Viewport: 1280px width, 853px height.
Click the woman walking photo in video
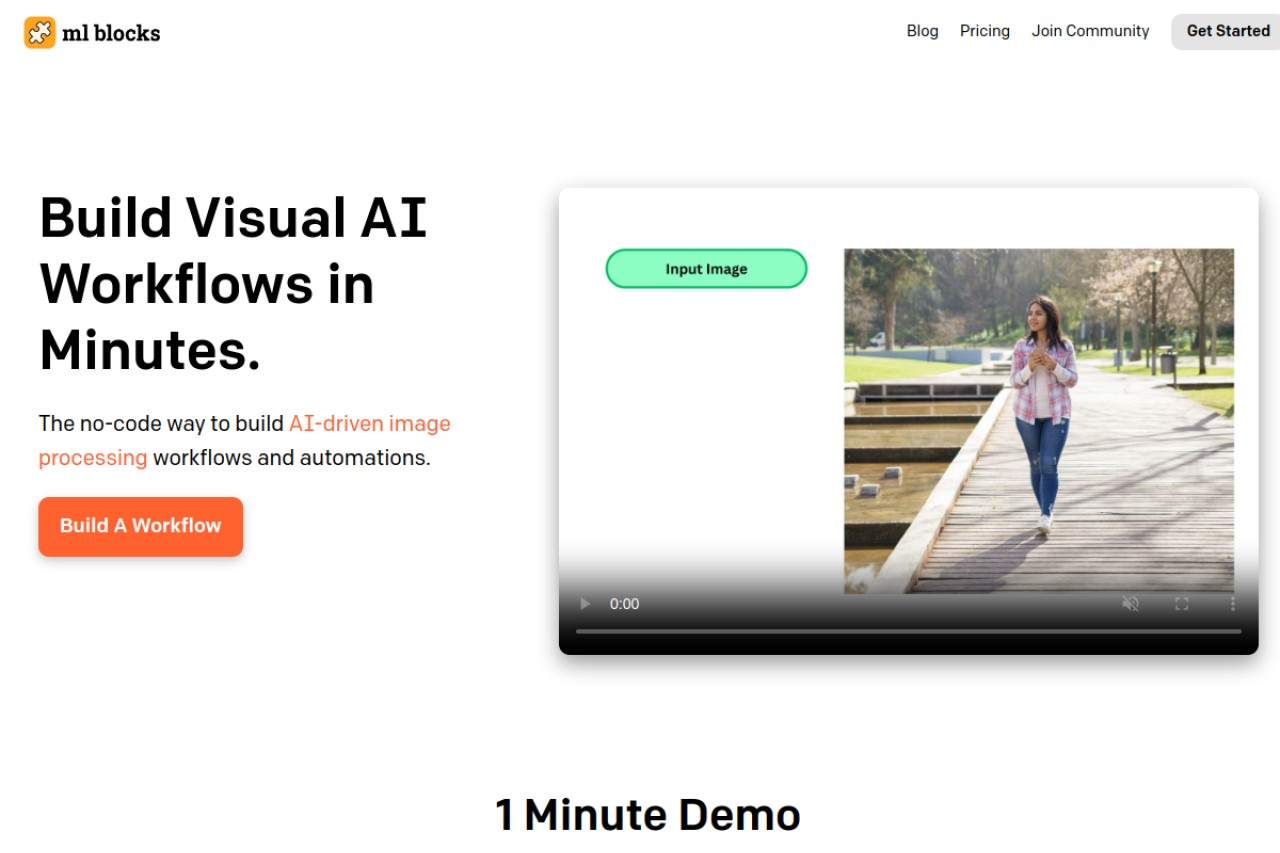1039,421
